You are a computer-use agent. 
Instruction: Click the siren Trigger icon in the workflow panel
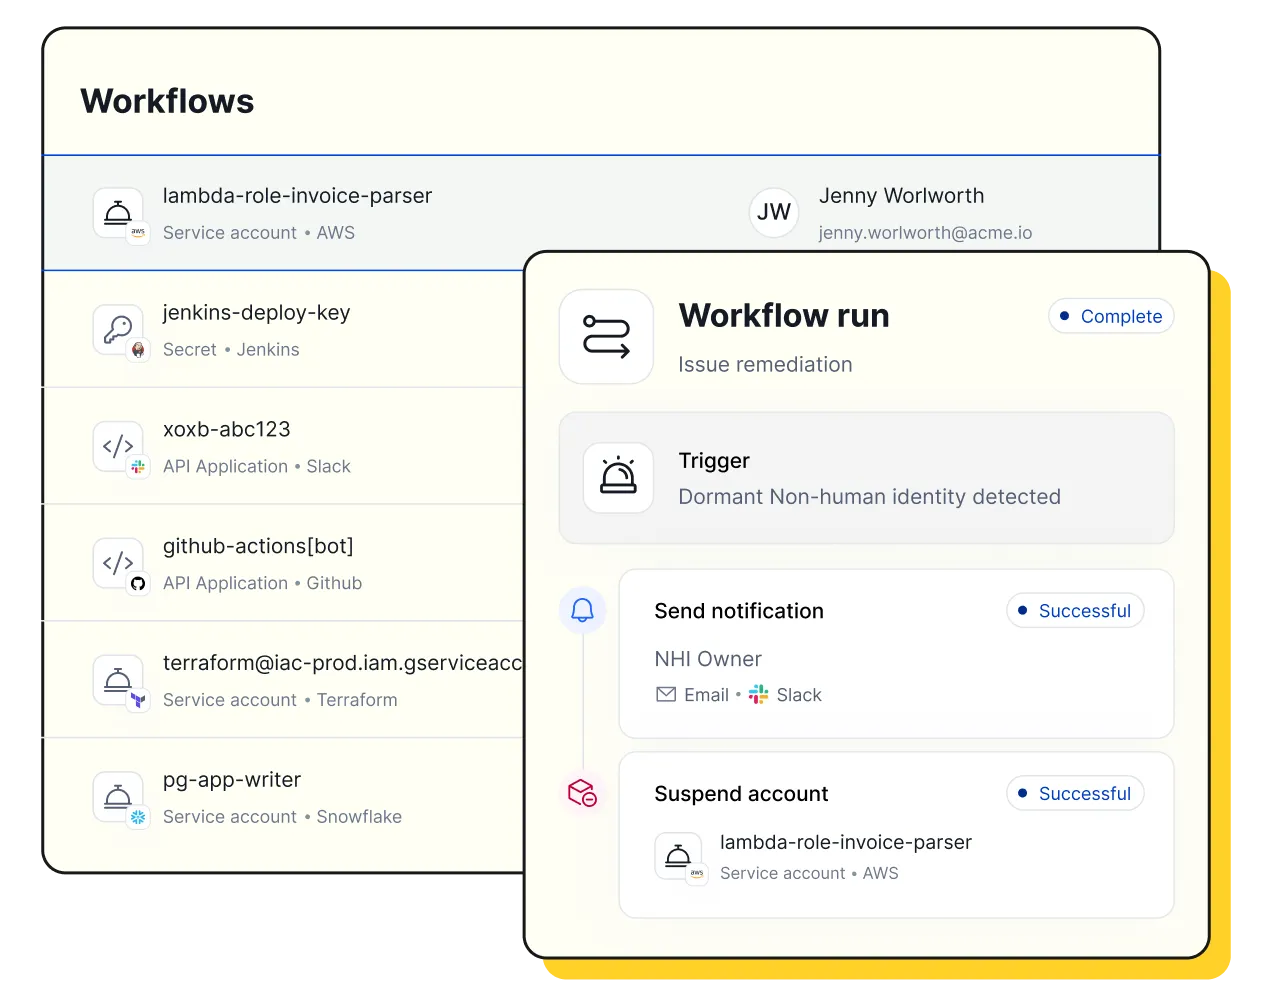617,477
